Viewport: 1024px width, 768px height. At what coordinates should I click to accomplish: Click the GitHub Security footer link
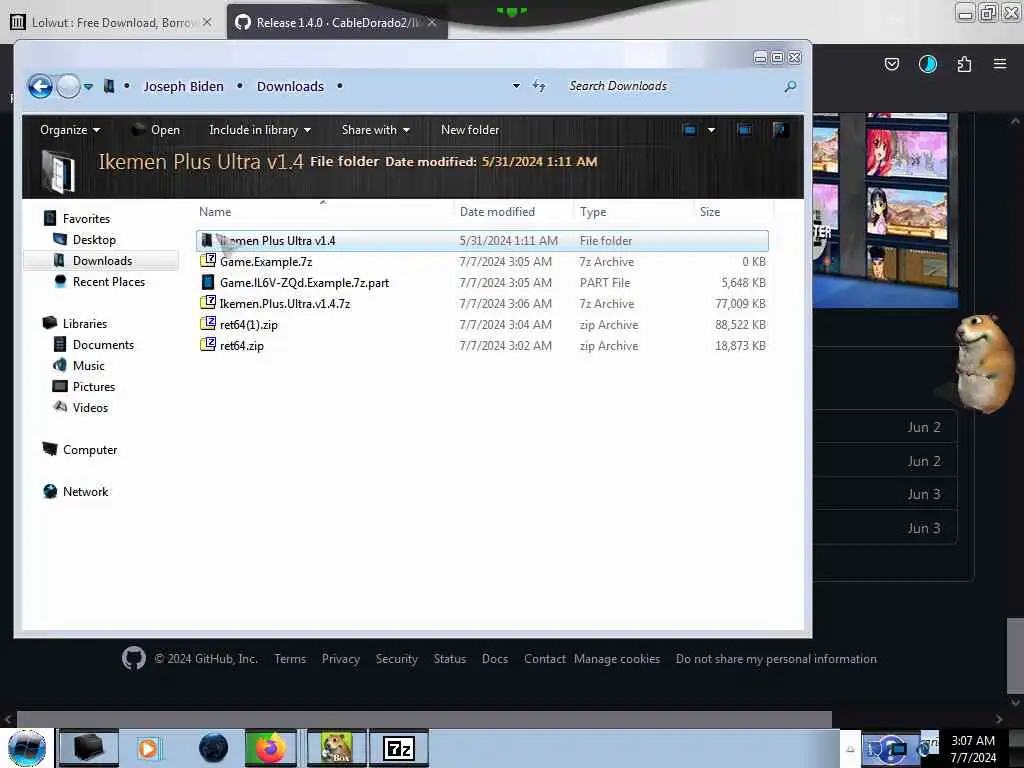pyautogui.click(x=396, y=659)
